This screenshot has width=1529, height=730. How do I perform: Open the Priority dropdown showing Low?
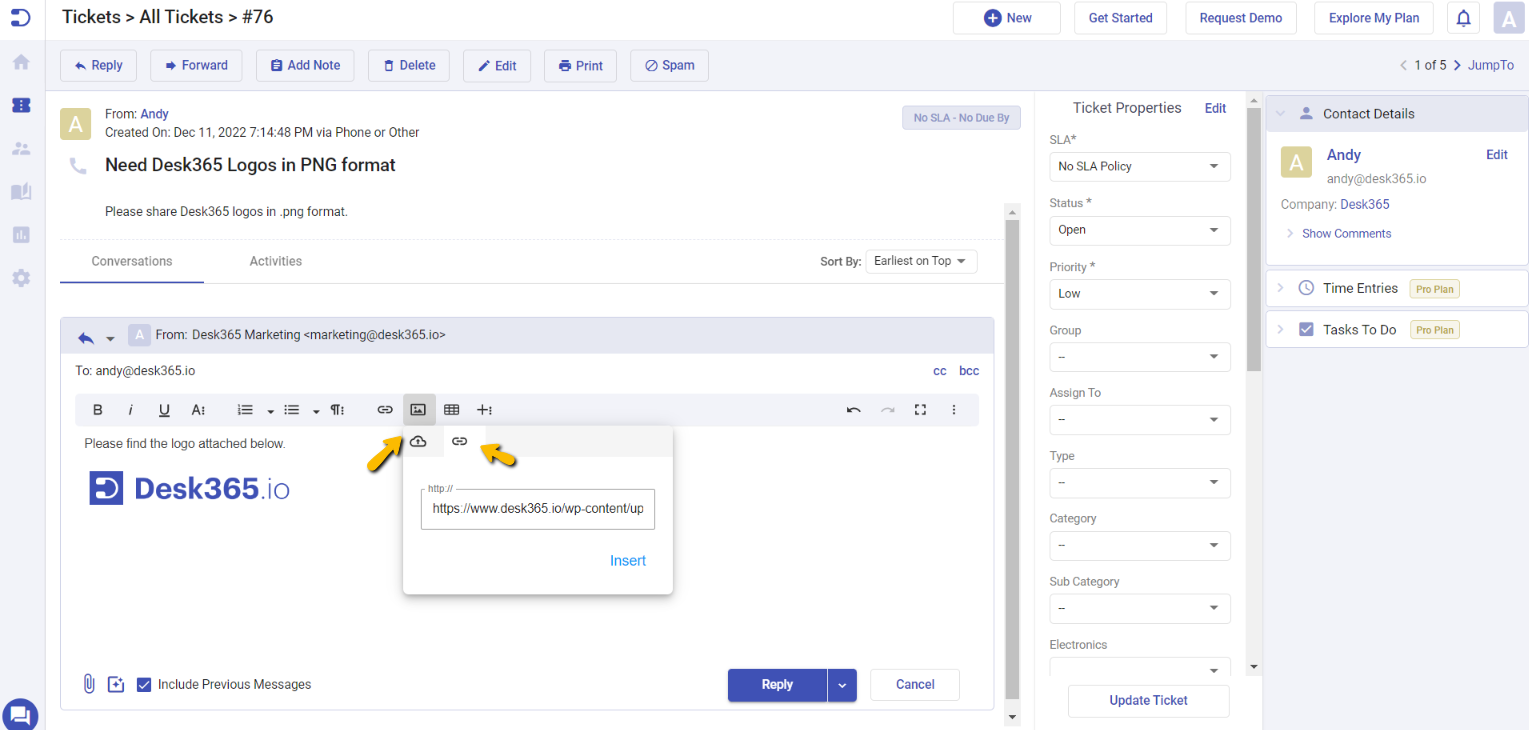pos(1140,294)
